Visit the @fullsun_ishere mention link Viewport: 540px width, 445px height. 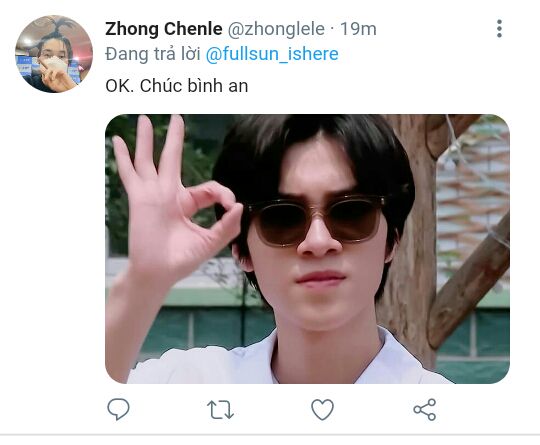[x=272, y=54]
